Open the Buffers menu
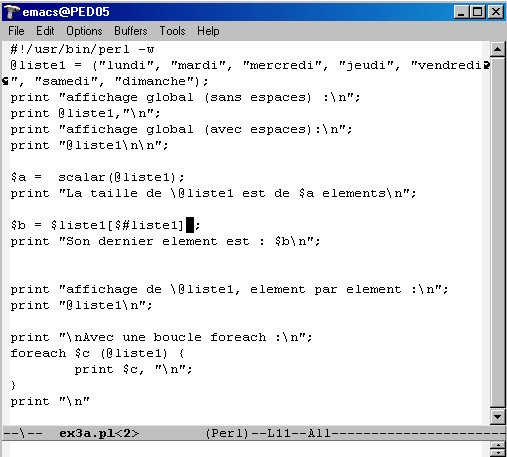 [130, 31]
